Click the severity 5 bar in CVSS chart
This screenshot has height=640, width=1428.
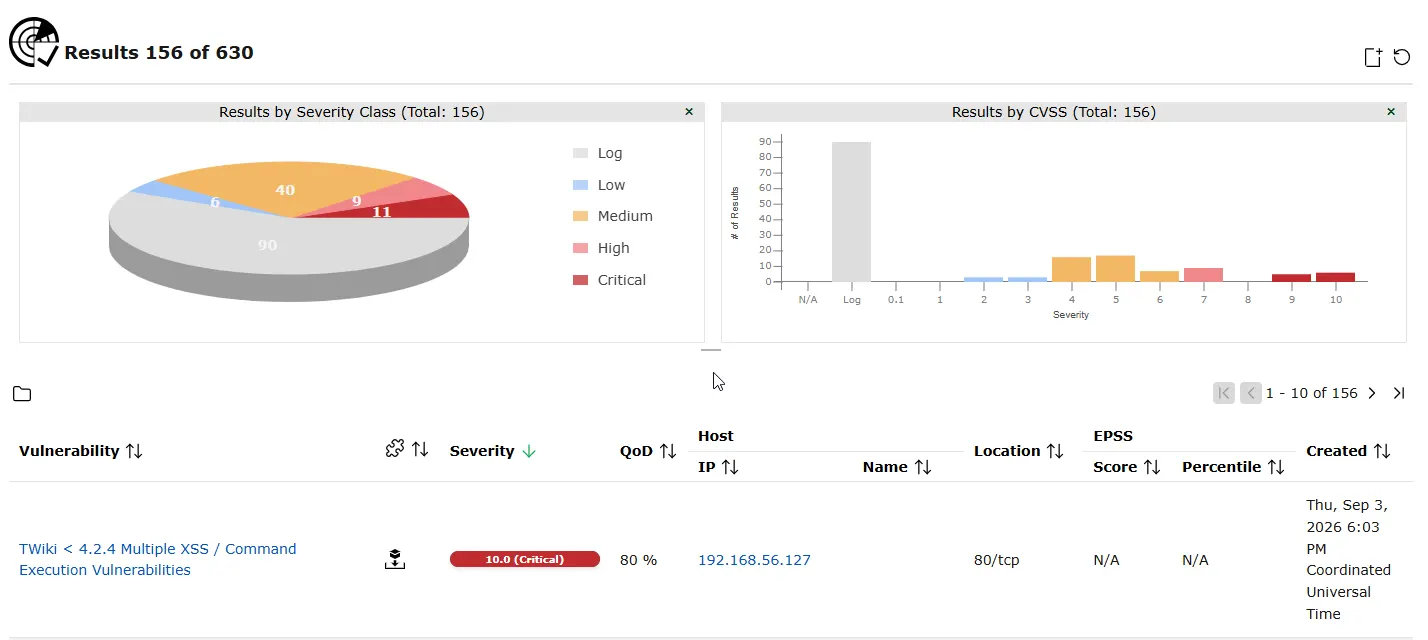[x=1115, y=268]
